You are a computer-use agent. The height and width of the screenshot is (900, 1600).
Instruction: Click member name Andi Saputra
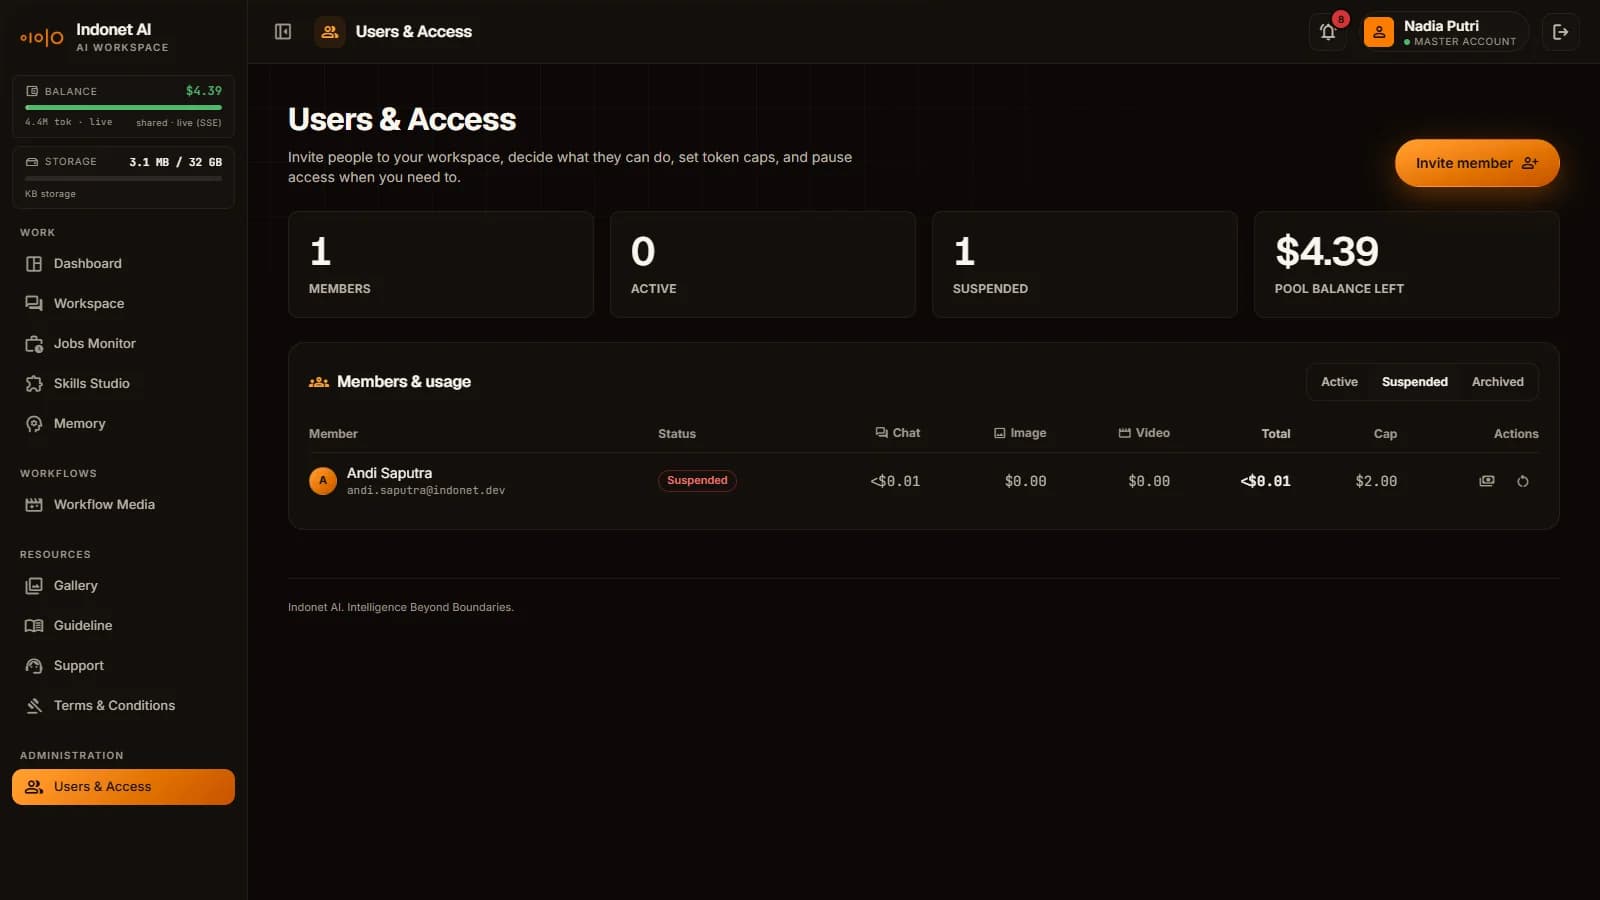point(389,473)
